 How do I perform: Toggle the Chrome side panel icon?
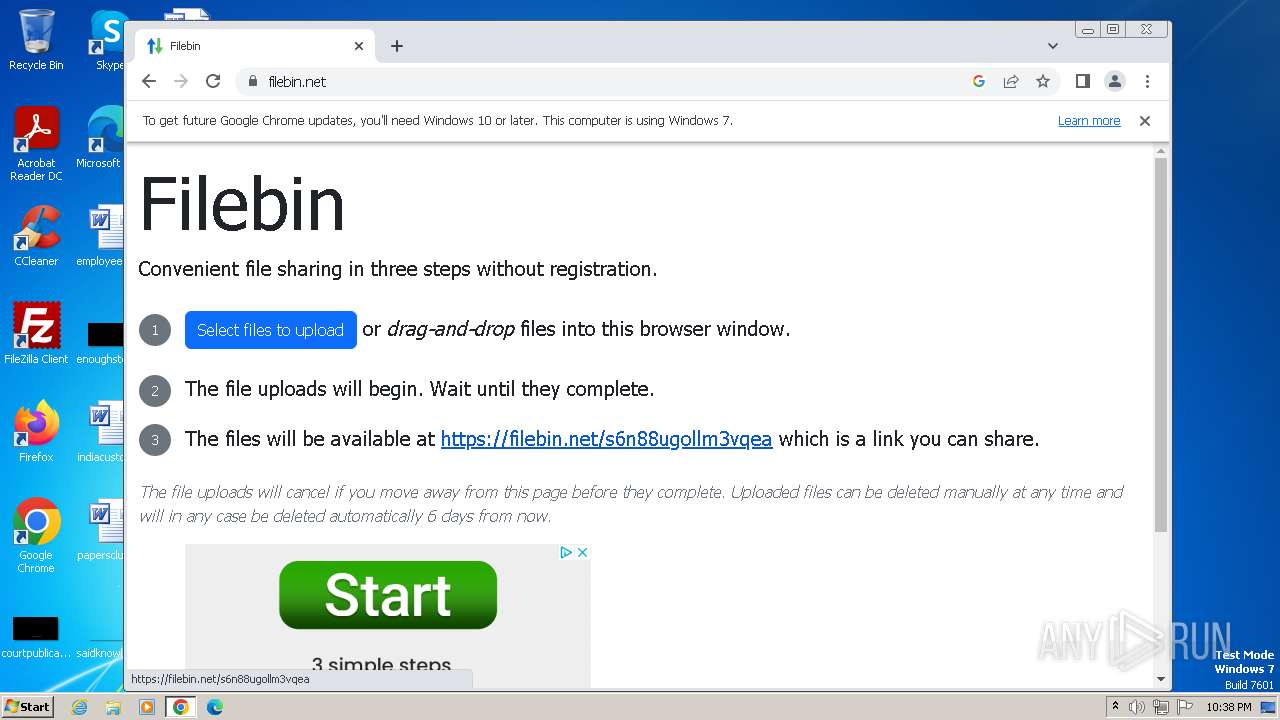1082,82
